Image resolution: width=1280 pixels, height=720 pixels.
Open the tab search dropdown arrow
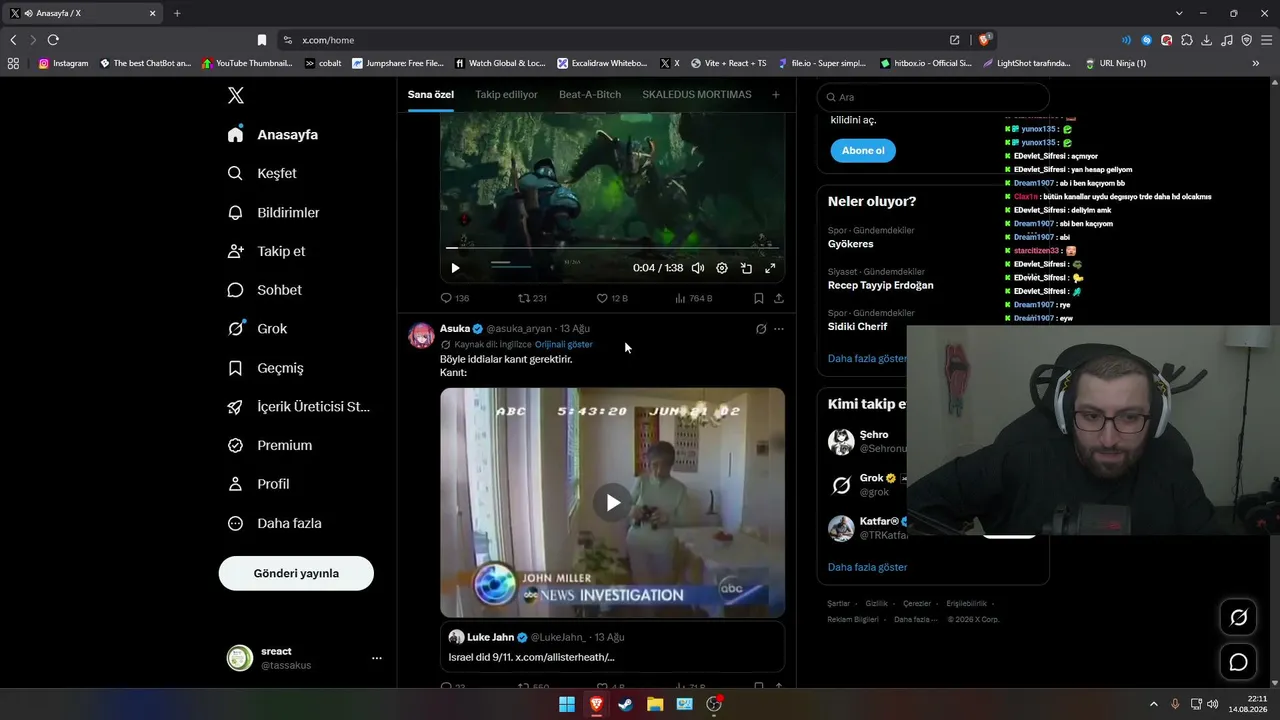[1179, 13]
